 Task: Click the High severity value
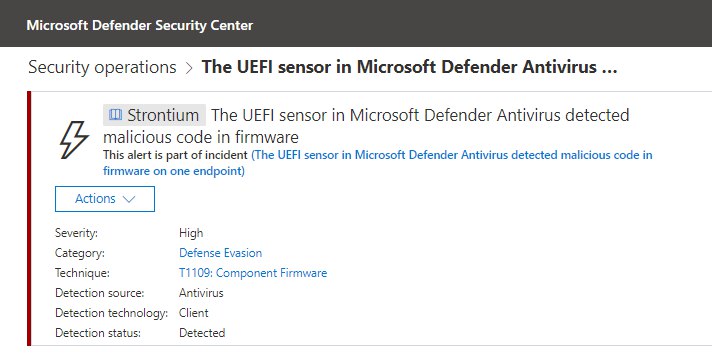(x=191, y=233)
